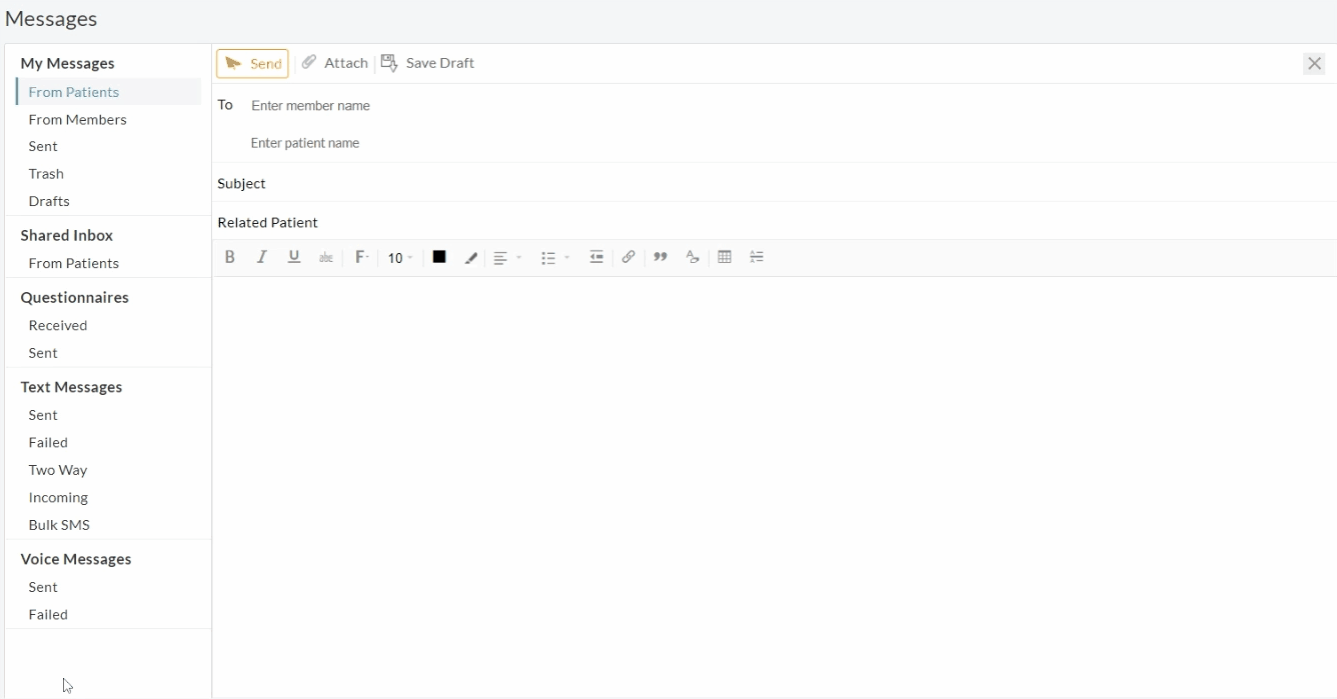Toggle underline text formatting
The image size is (1337, 699).
coord(294,257)
